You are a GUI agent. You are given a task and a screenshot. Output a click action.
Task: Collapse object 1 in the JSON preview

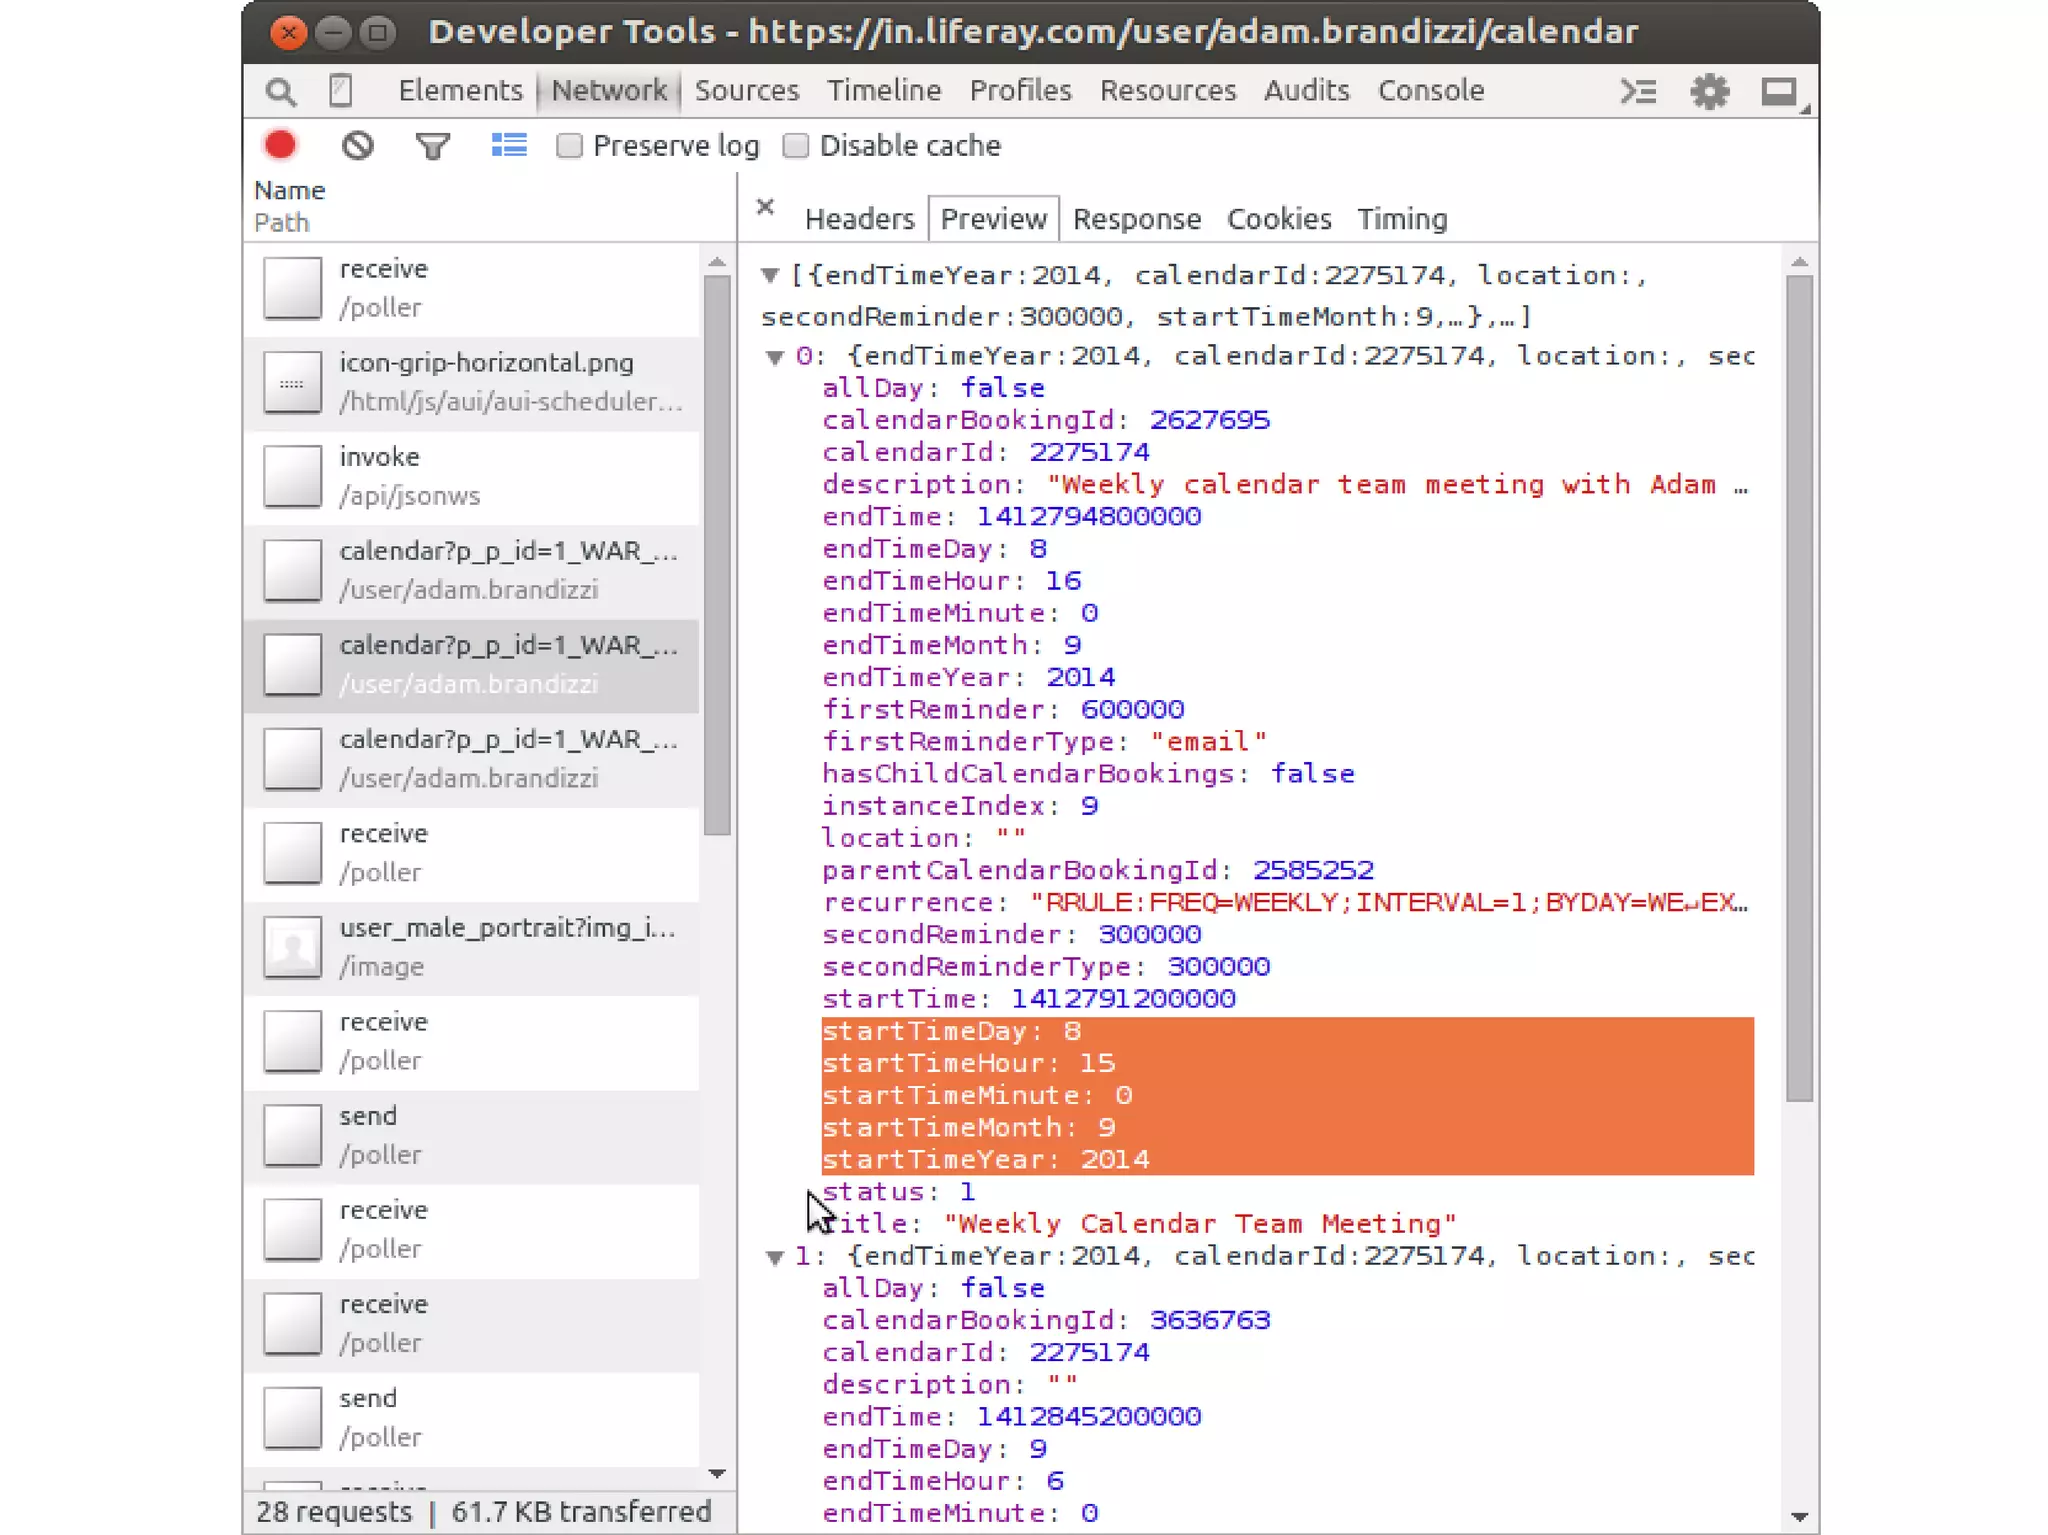[x=775, y=1257]
